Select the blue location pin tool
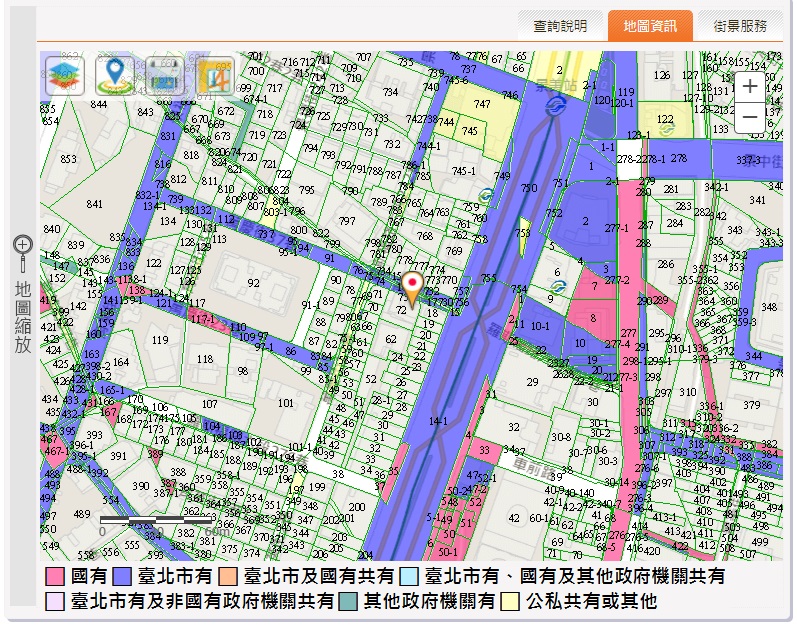This screenshot has height=626, width=797. [114, 76]
